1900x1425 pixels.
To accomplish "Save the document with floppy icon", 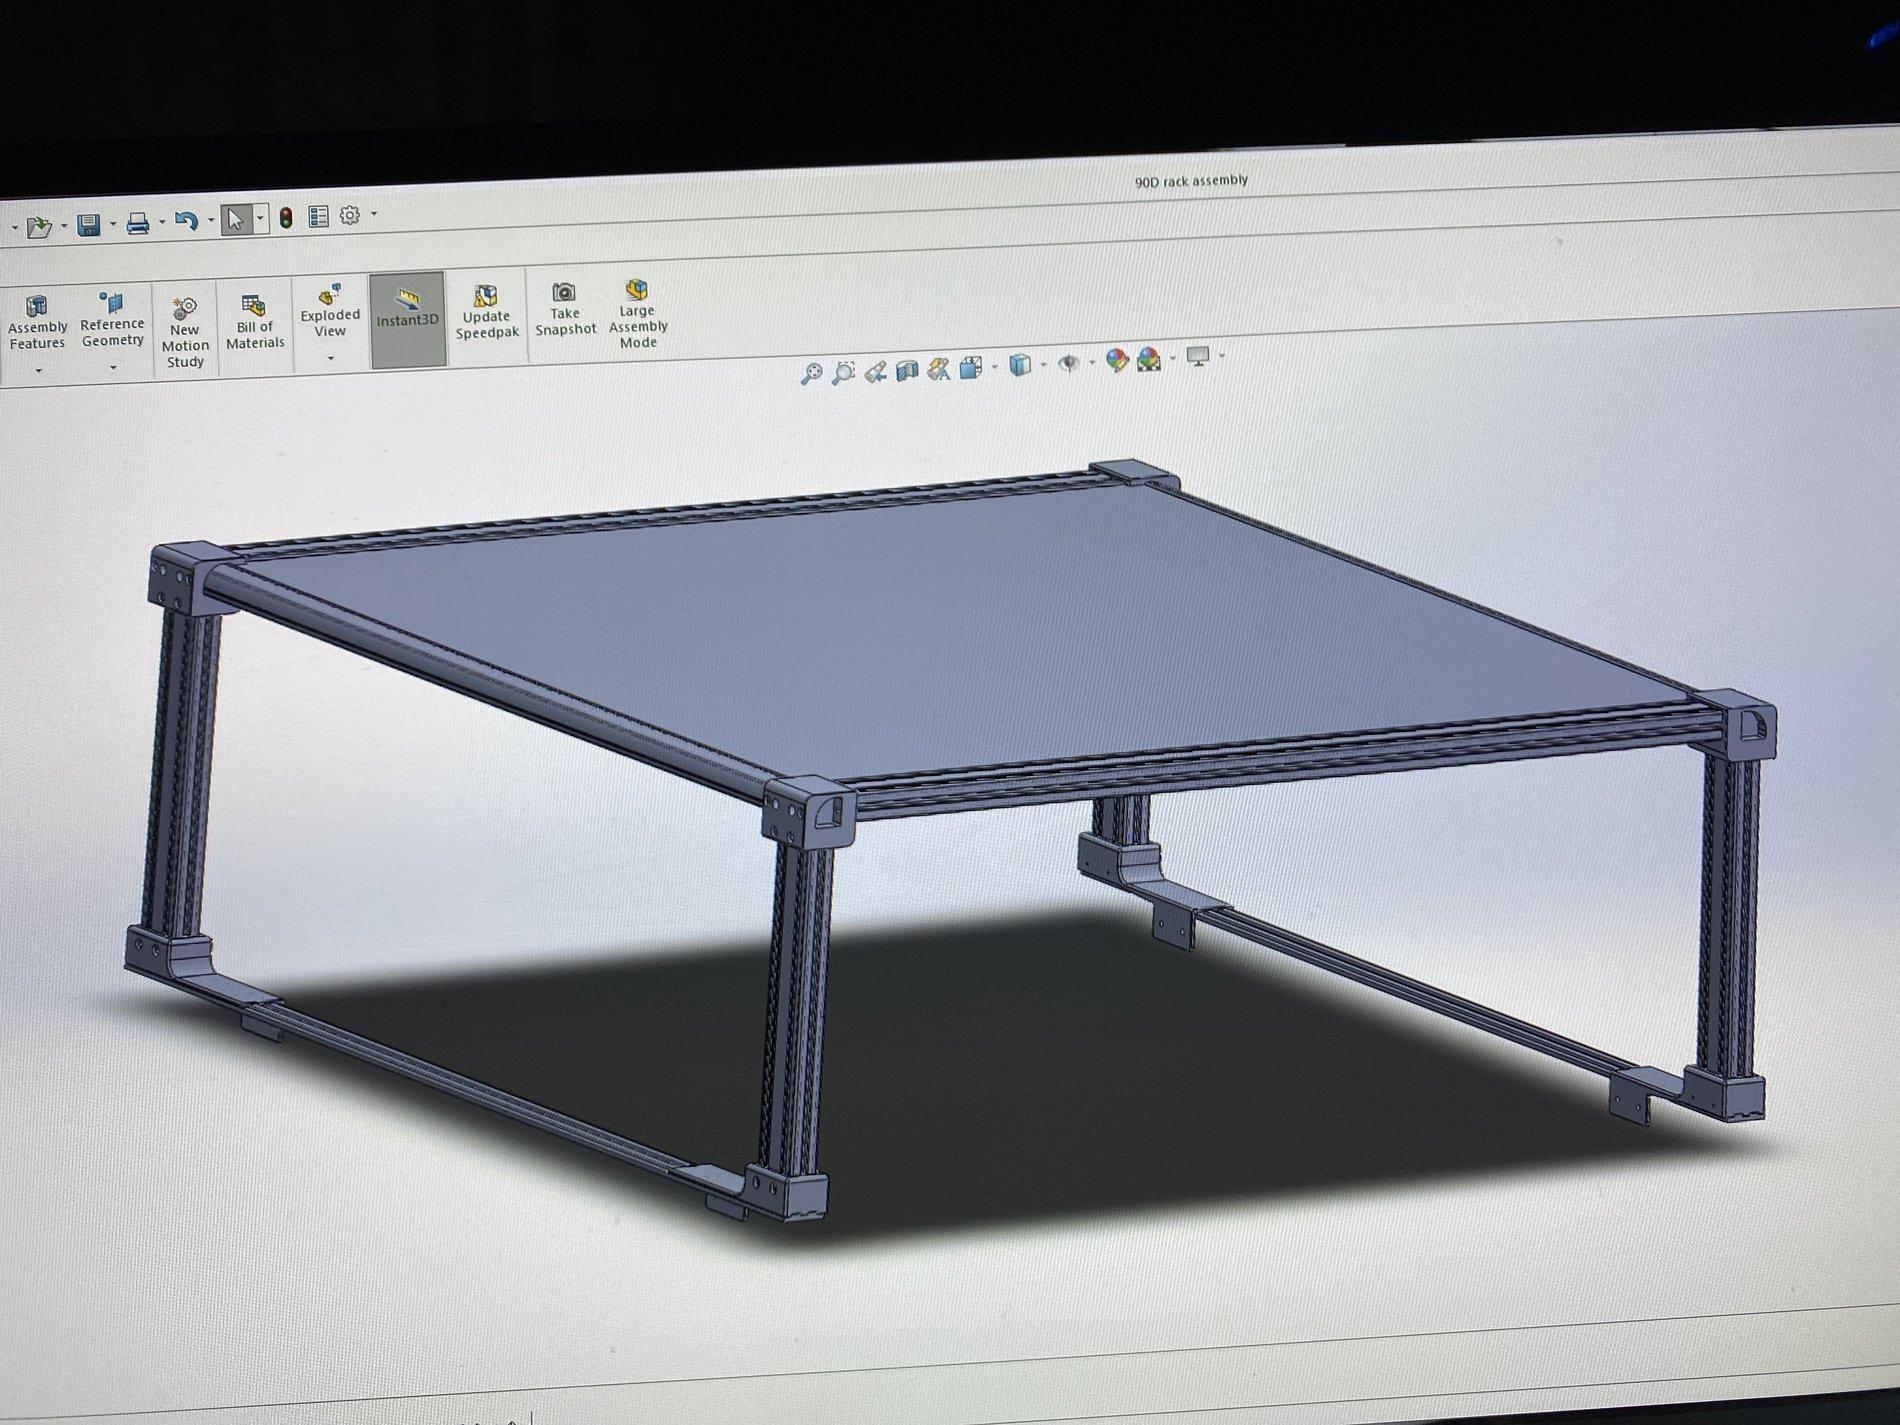I will pyautogui.click(x=89, y=225).
